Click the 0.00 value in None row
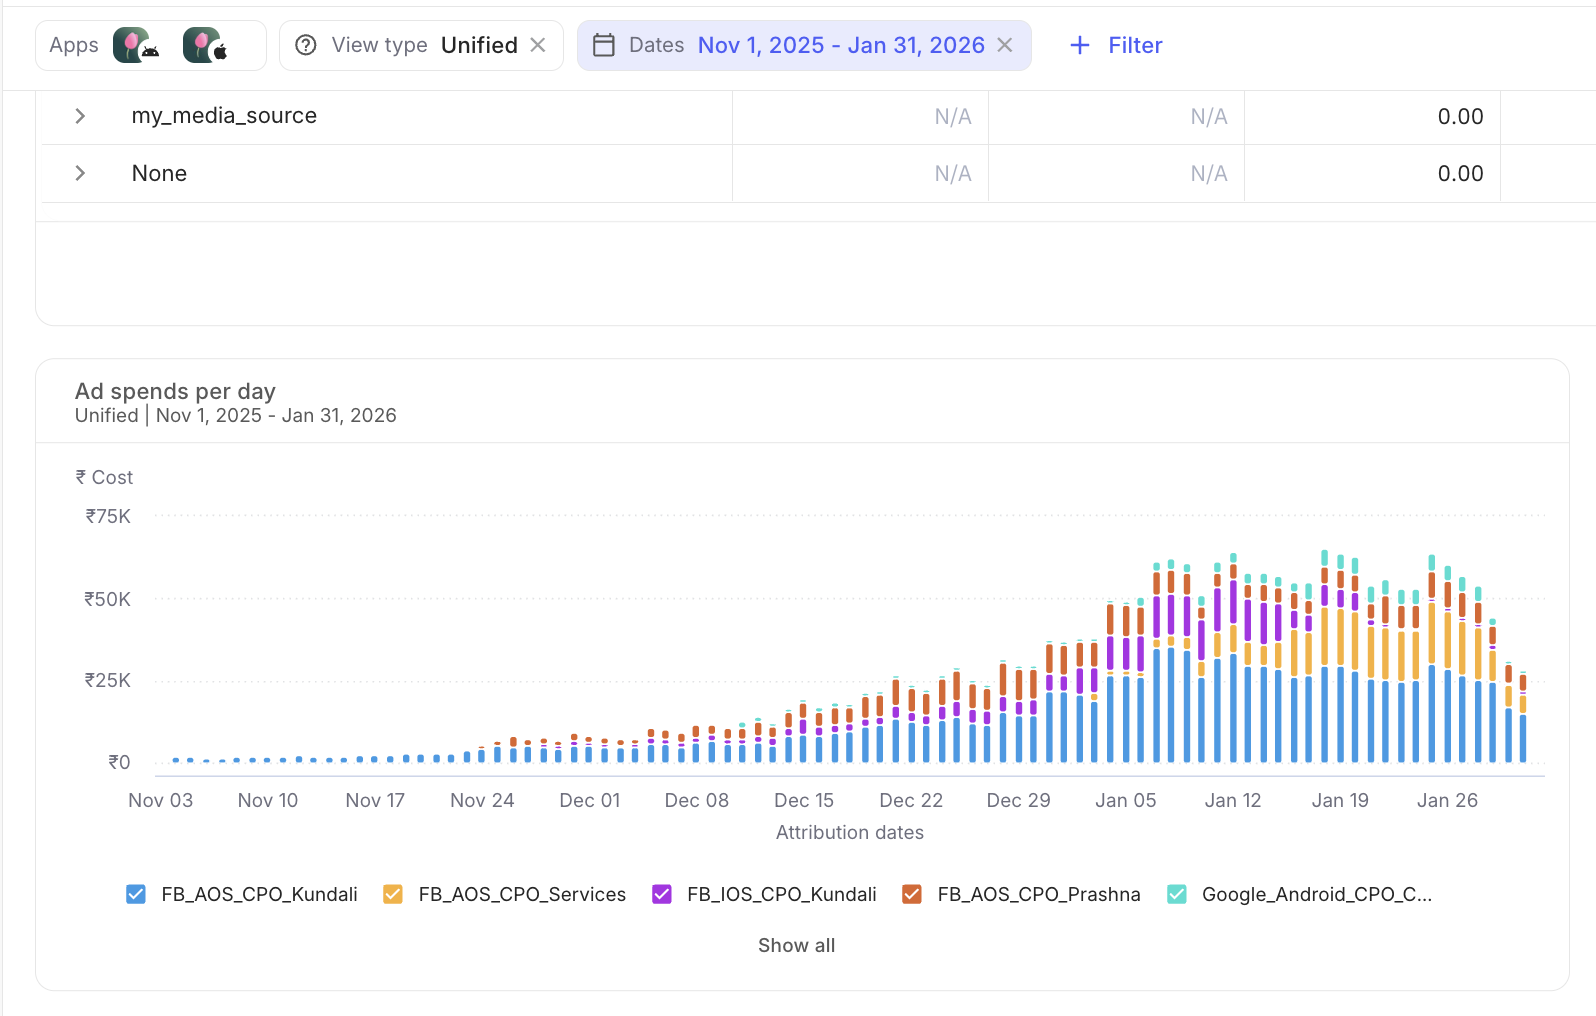This screenshot has height=1016, width=1596. (1460, 173)
